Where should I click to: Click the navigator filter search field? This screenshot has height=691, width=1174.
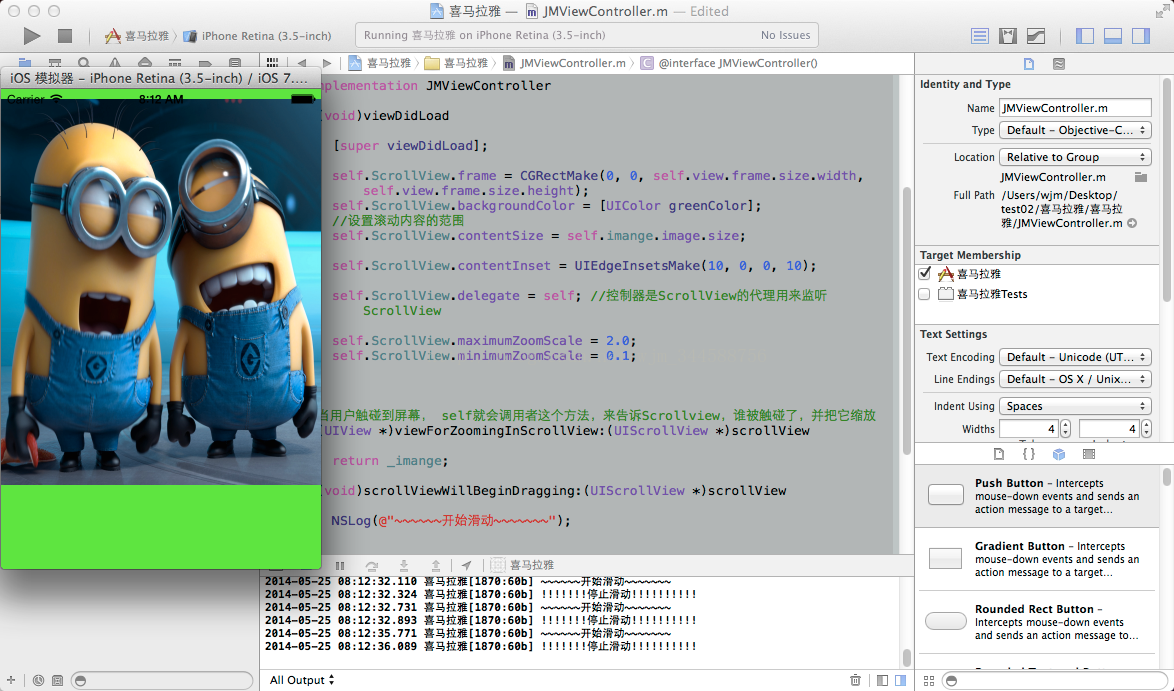(x=162, y=681)
